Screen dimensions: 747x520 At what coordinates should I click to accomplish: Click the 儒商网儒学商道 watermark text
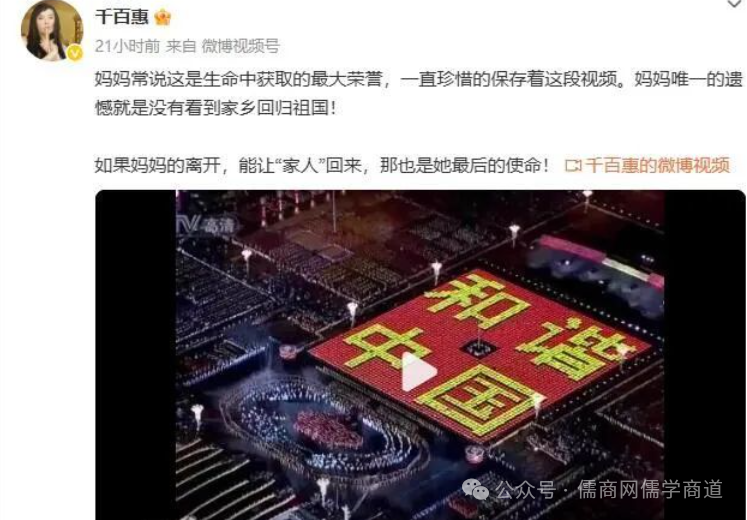[x=650, y=489]
